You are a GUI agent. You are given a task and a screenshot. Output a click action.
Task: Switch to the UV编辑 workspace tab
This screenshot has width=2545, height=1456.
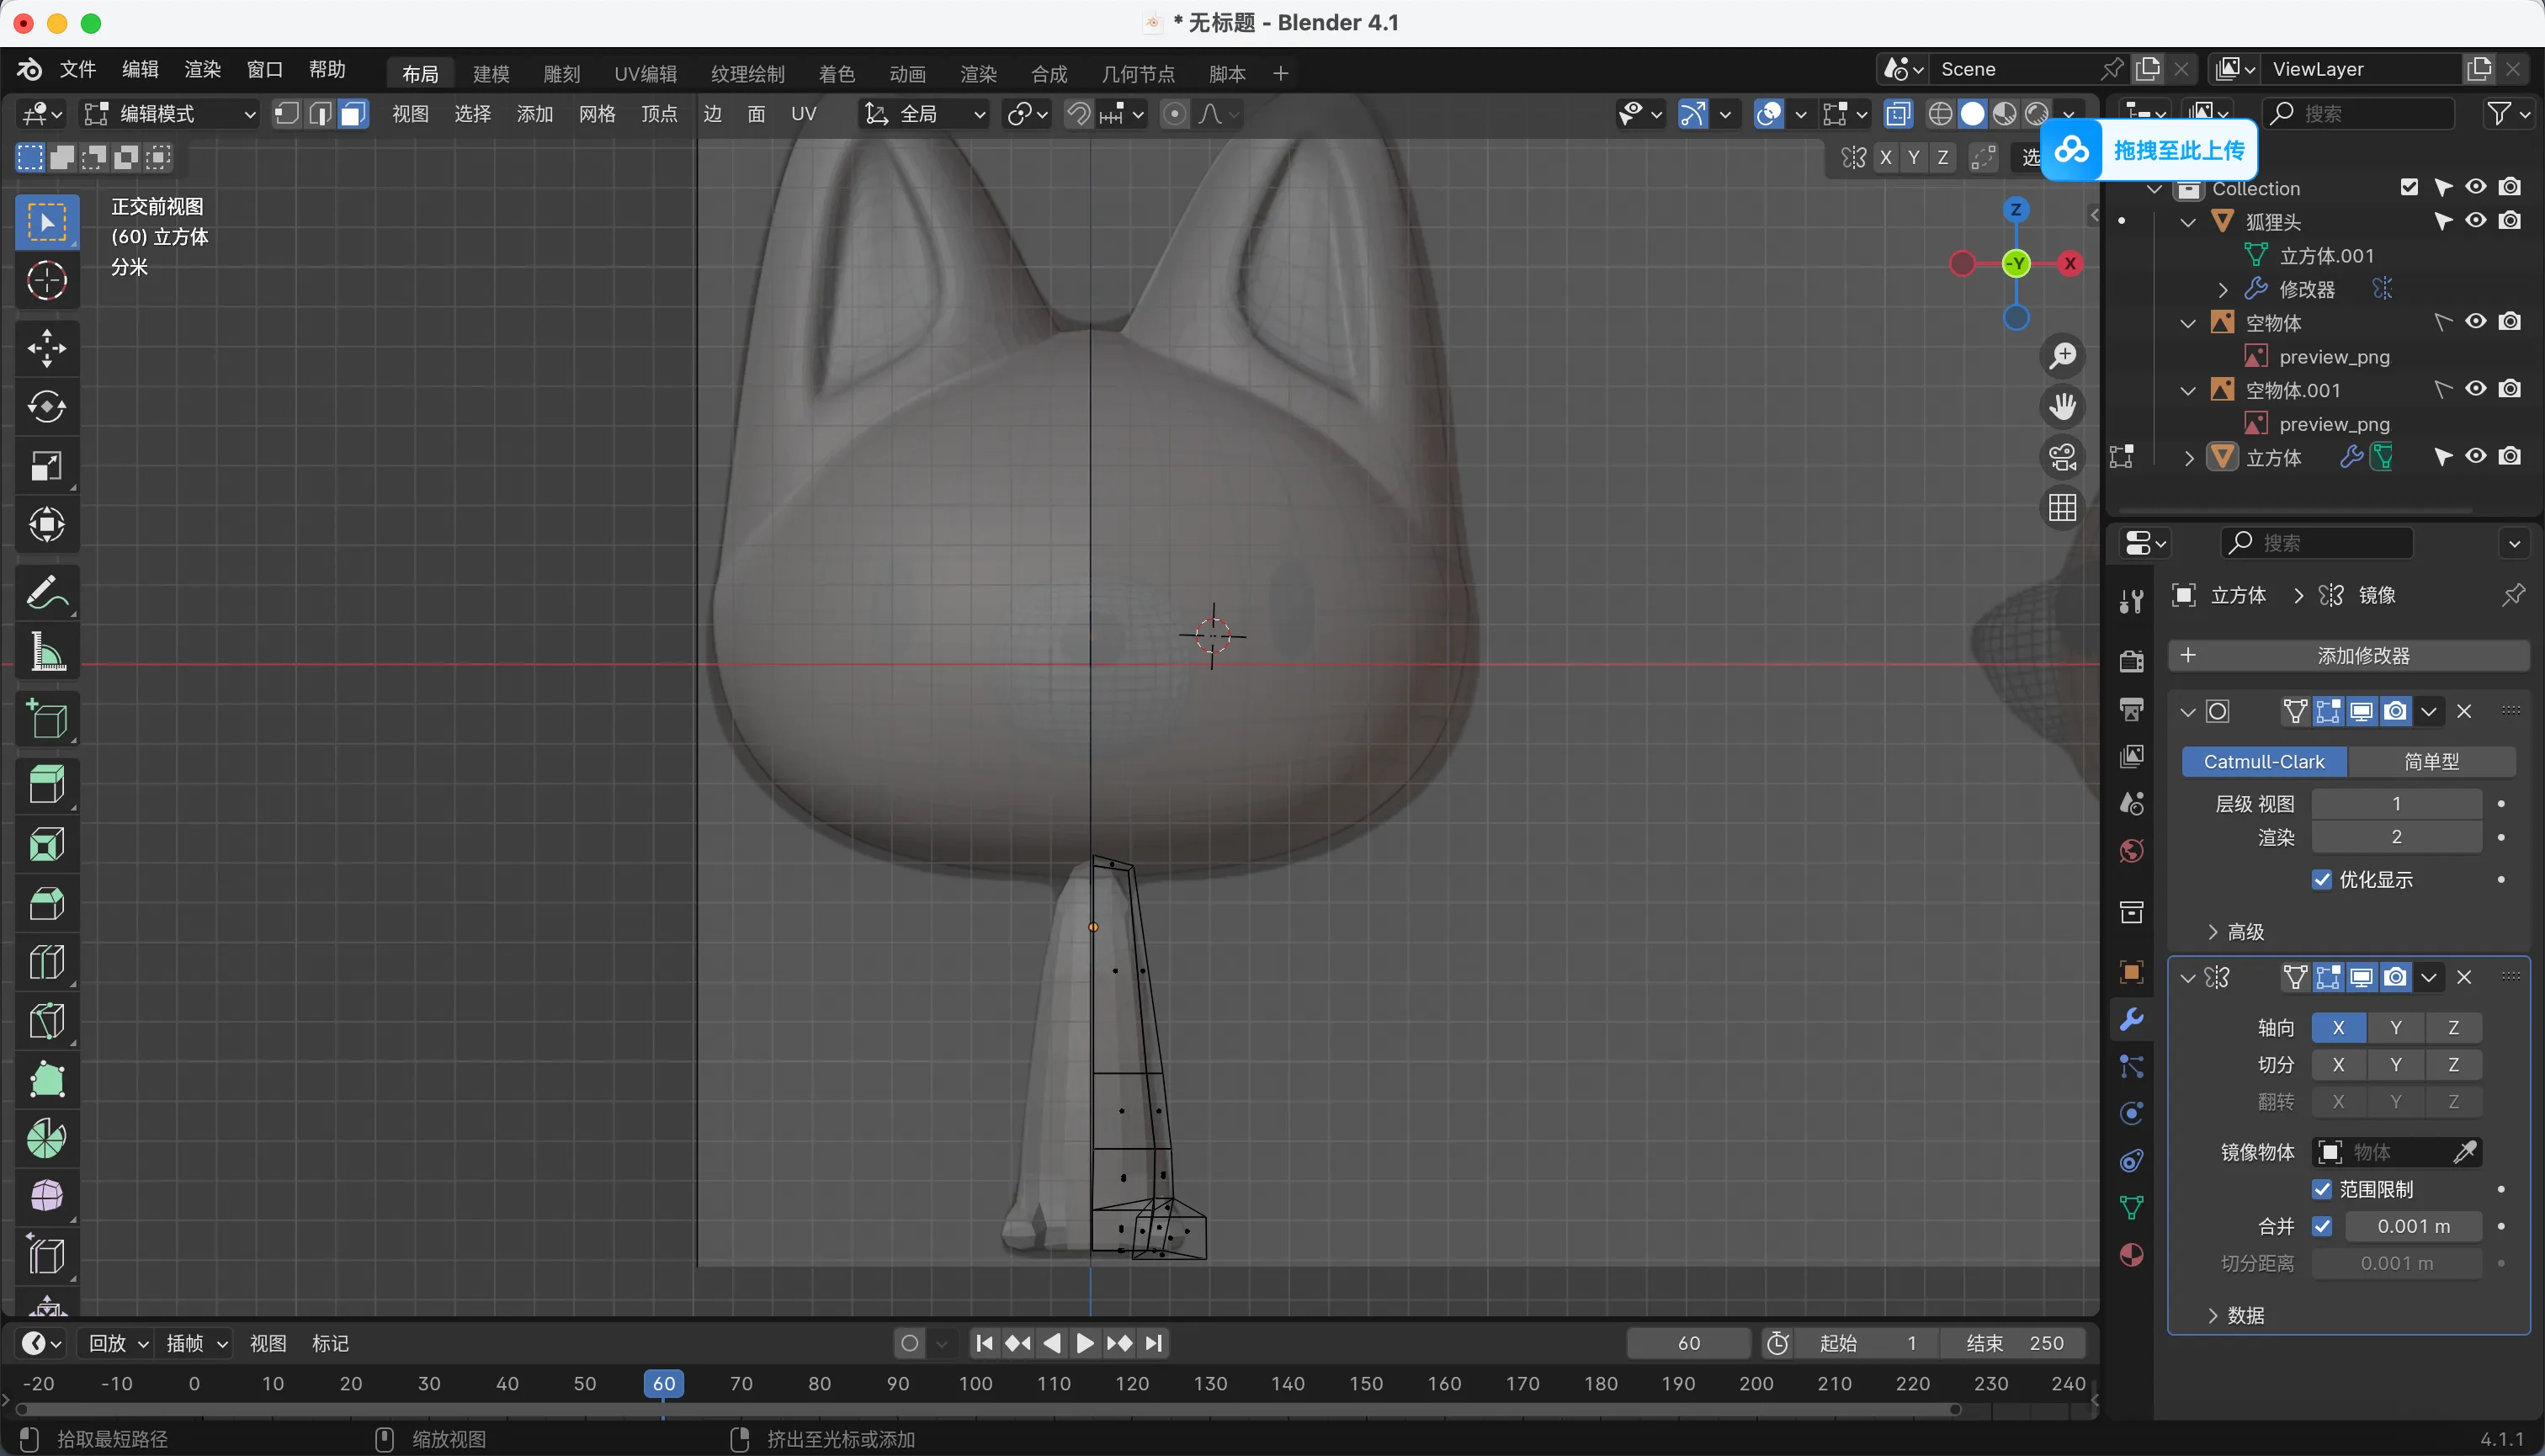click(645, 74)
